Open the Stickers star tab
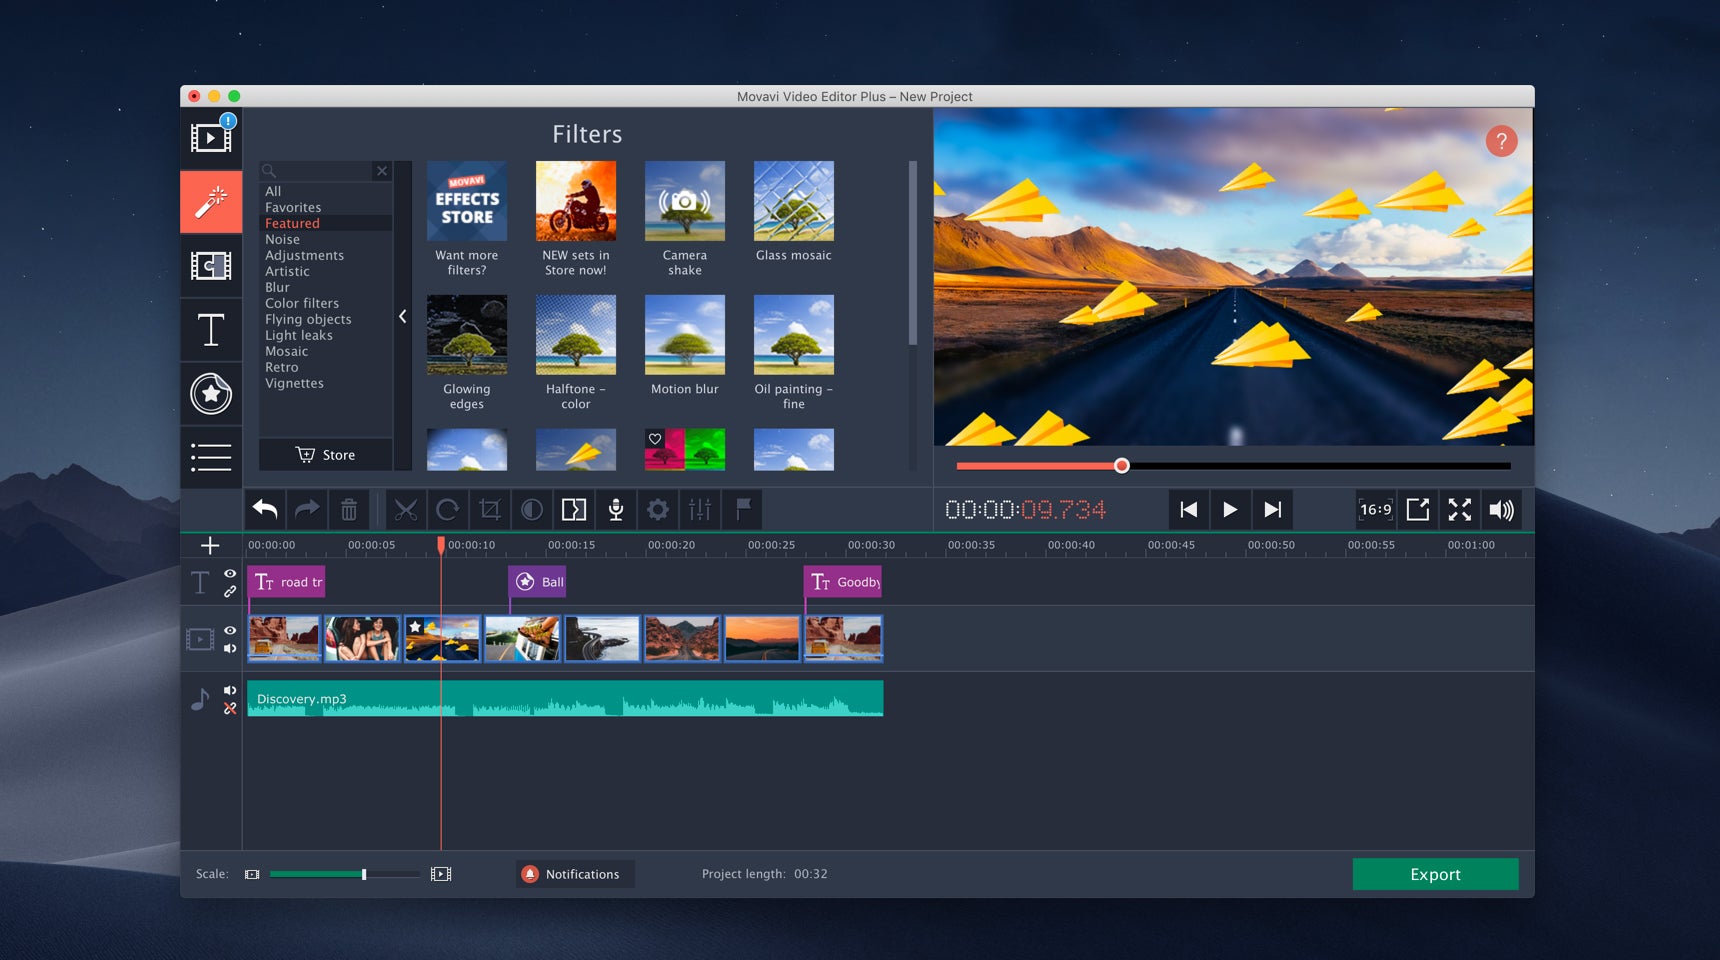 [x=211, y=394]
